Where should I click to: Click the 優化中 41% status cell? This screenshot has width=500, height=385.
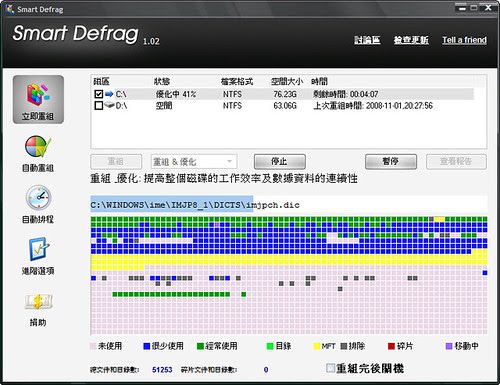tap(176, 94)
